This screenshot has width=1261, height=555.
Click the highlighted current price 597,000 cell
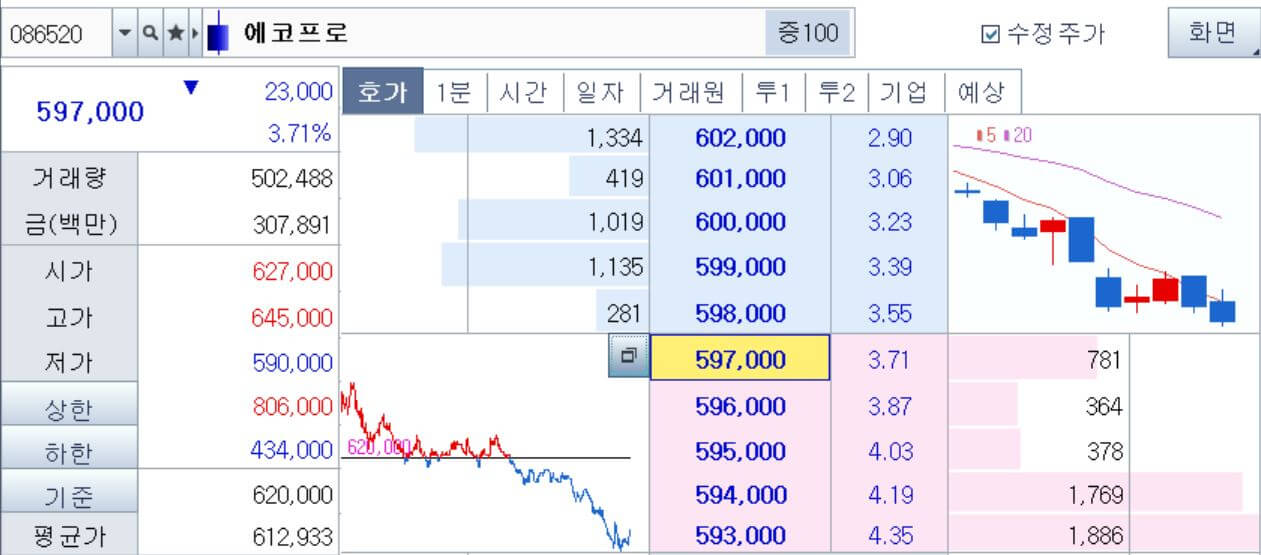click(x=740, y=358)
